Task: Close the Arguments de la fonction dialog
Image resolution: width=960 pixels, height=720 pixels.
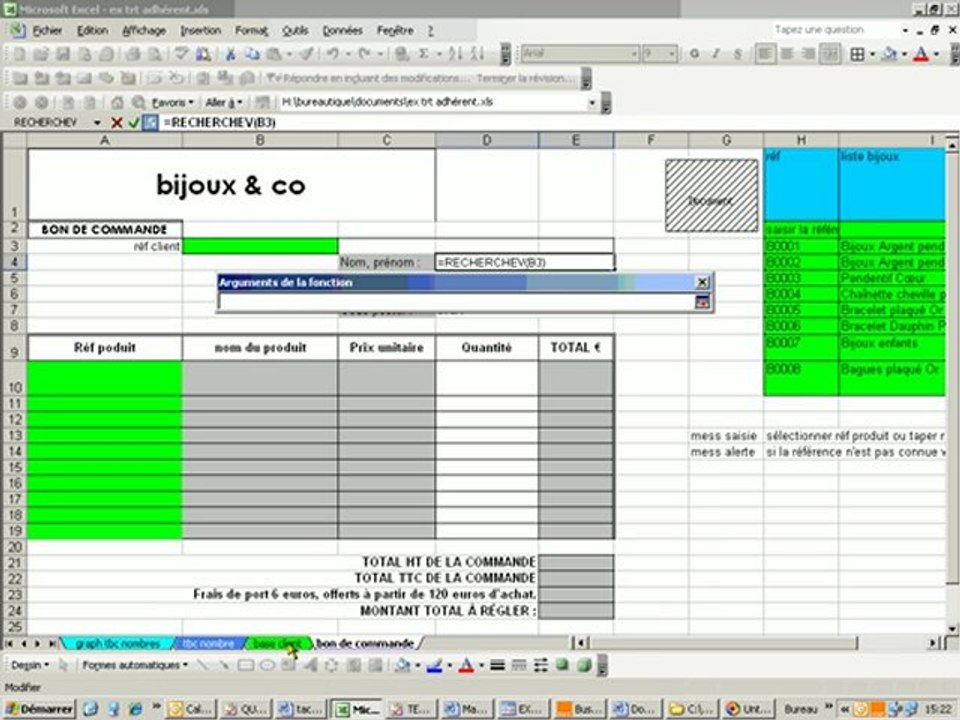Action: tap(702, 282)
